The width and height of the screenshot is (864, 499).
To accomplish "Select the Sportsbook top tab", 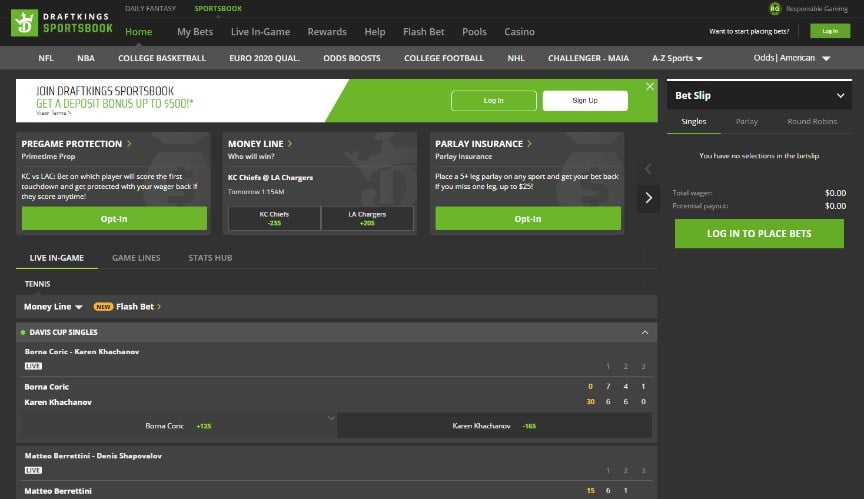I will click(x=218, y=8).
